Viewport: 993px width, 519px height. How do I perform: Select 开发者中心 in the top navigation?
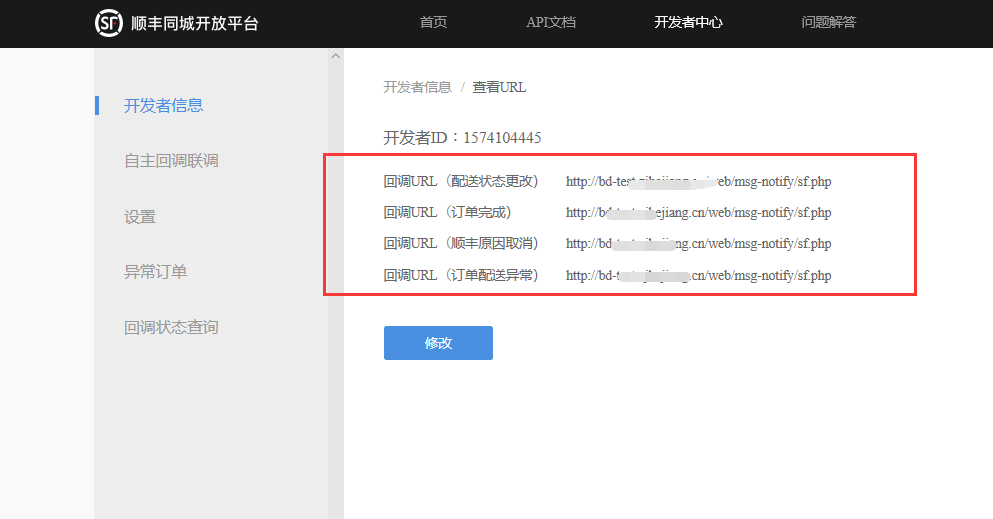click(688, 22)
